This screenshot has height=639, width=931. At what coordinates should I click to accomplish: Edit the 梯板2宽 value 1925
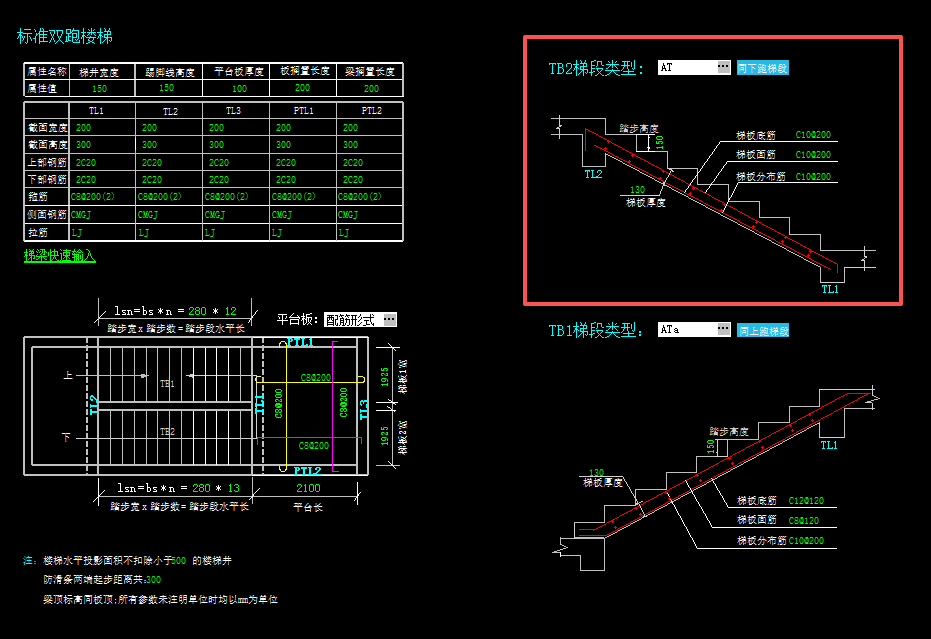[x=385, y=436]
